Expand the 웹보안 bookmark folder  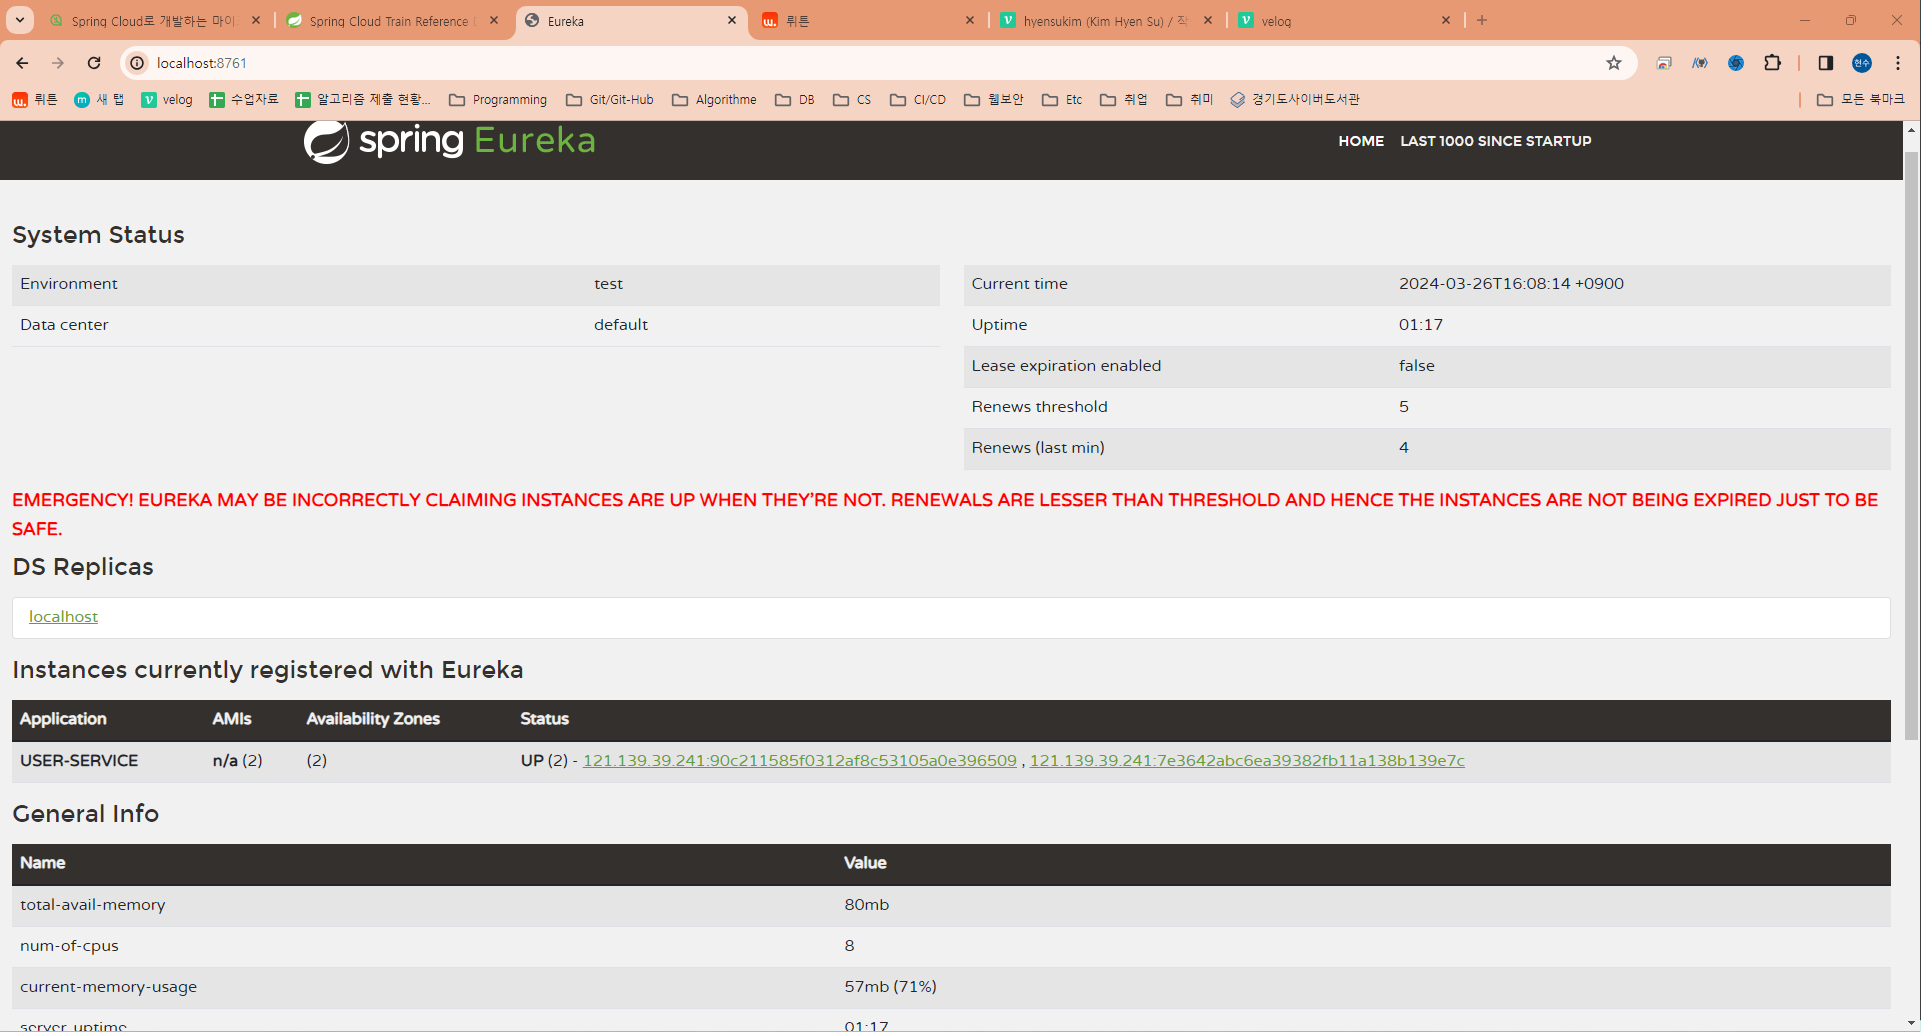click(994, 99)
